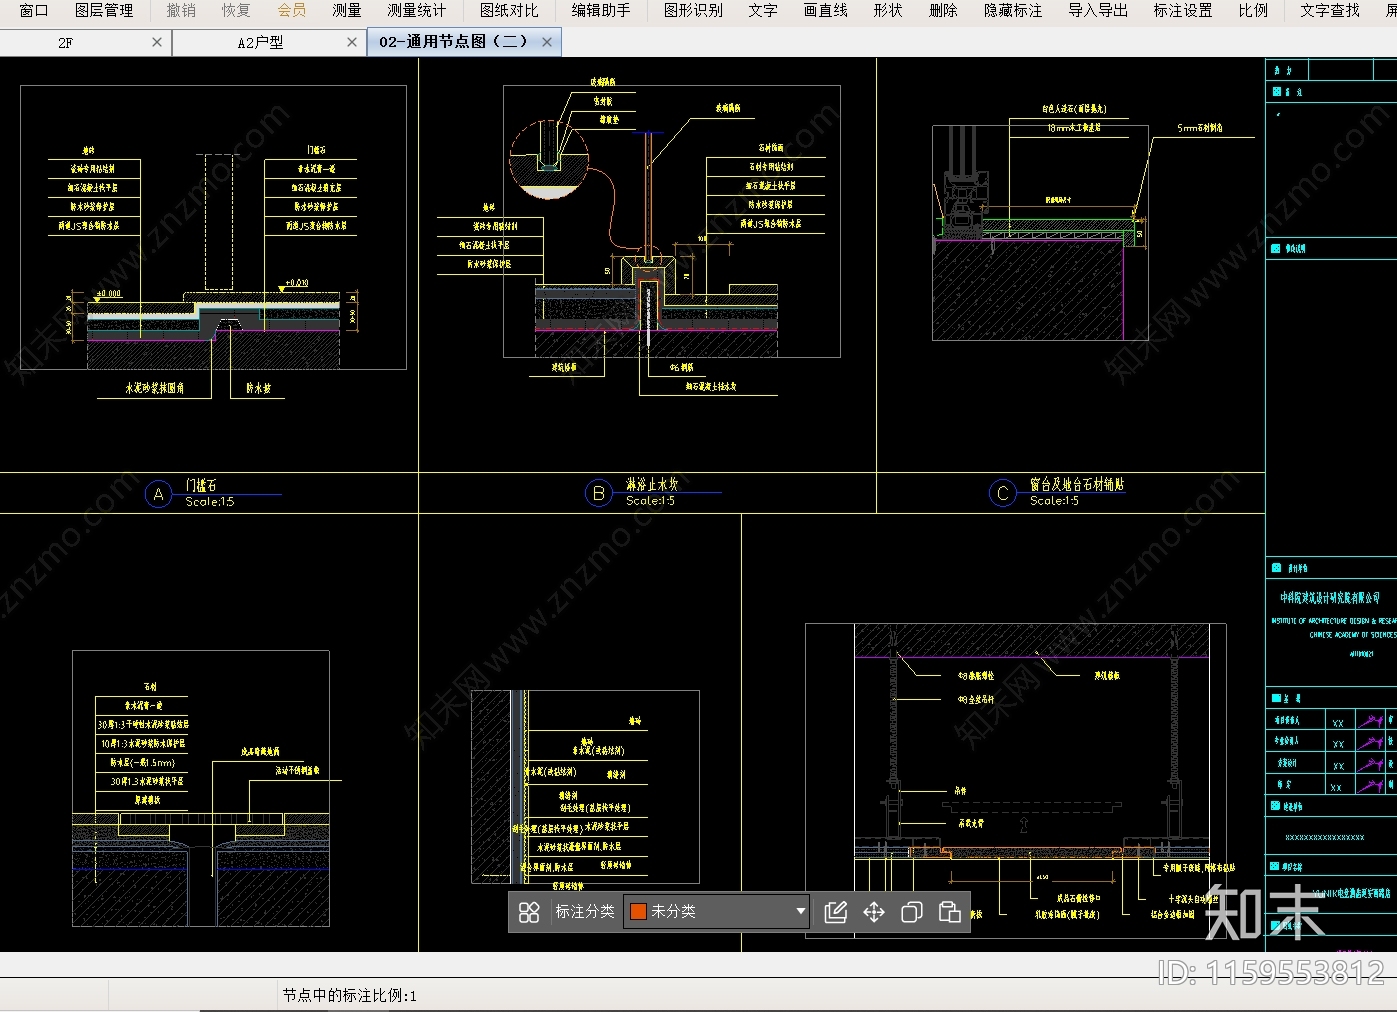Open 测量统计 measurement statistics
1397x1012 pixels.
point(417,10)
